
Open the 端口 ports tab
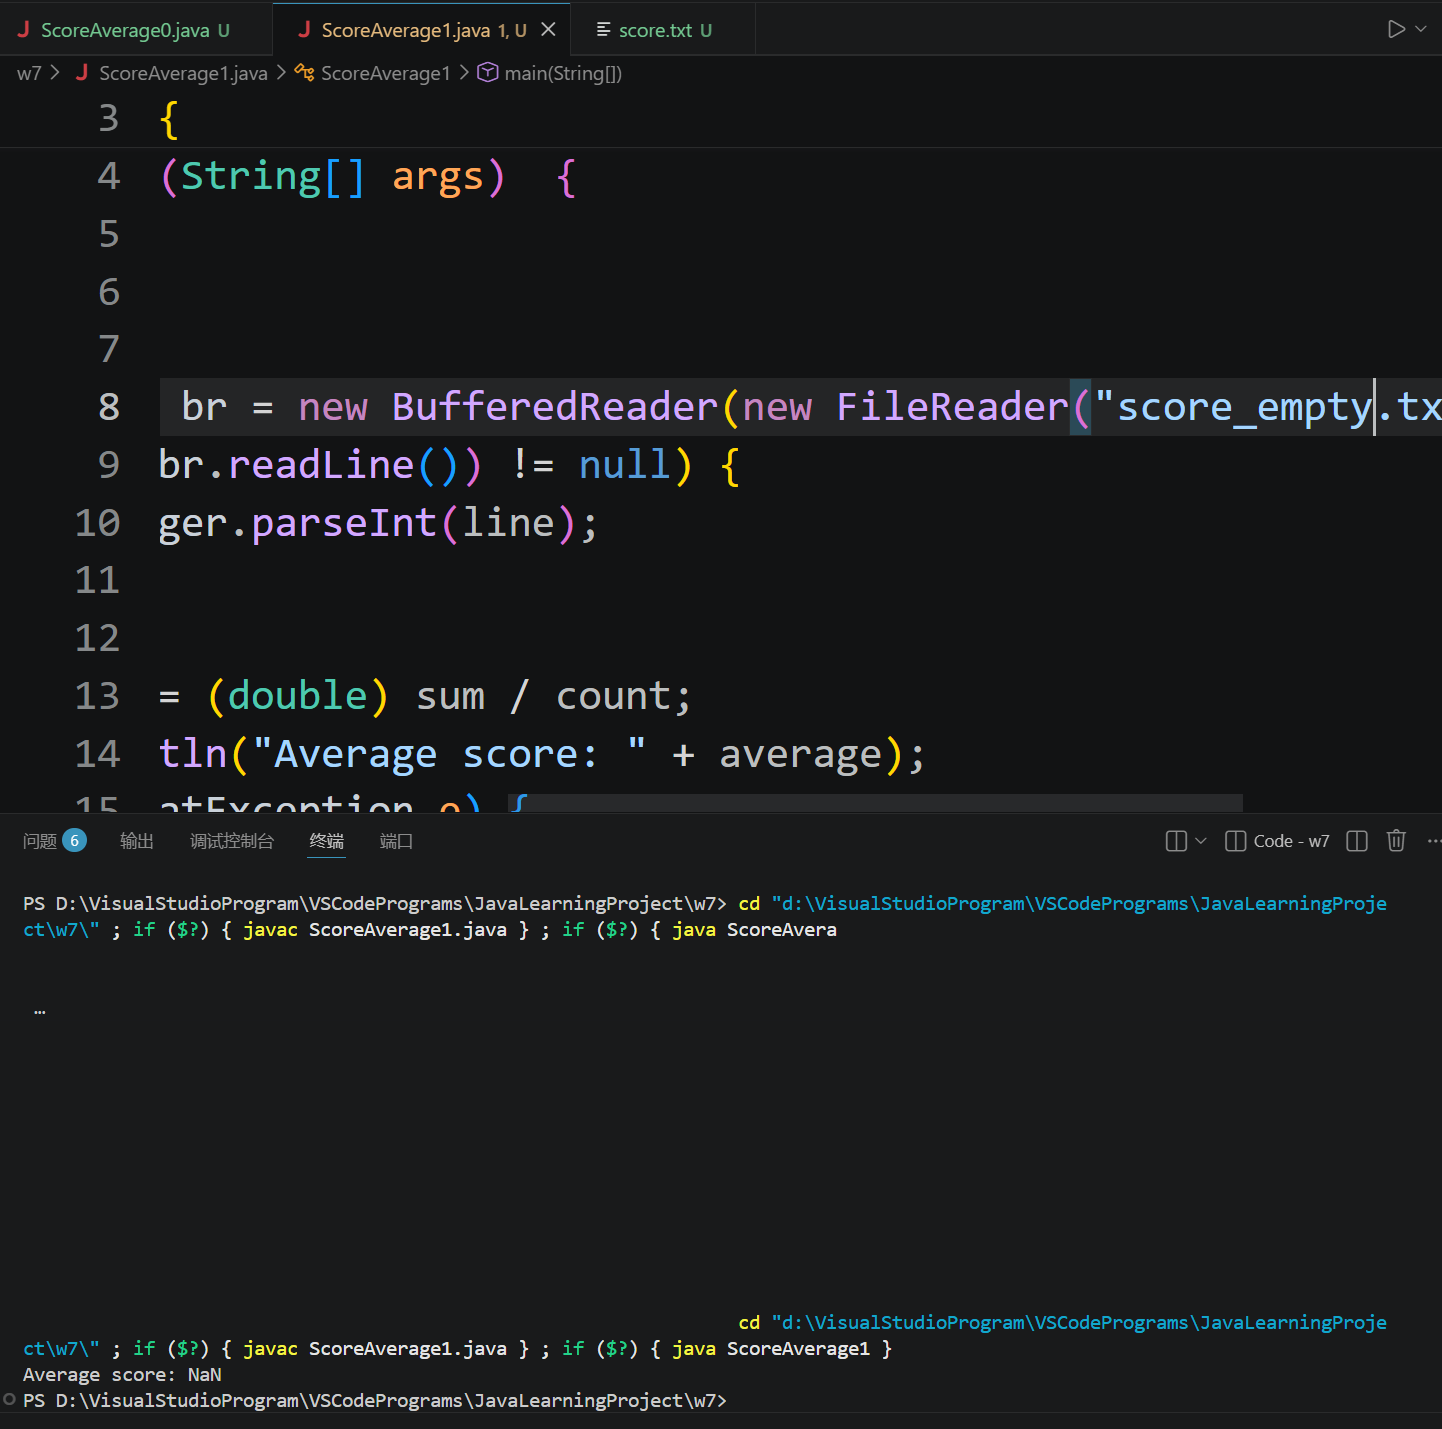(396, 841)
